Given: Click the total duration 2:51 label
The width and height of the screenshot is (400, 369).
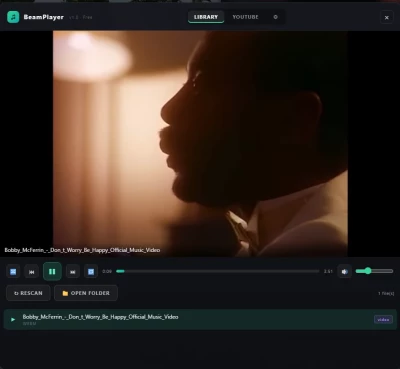Looking at the screenshot, I should click(x=328, y=271).
